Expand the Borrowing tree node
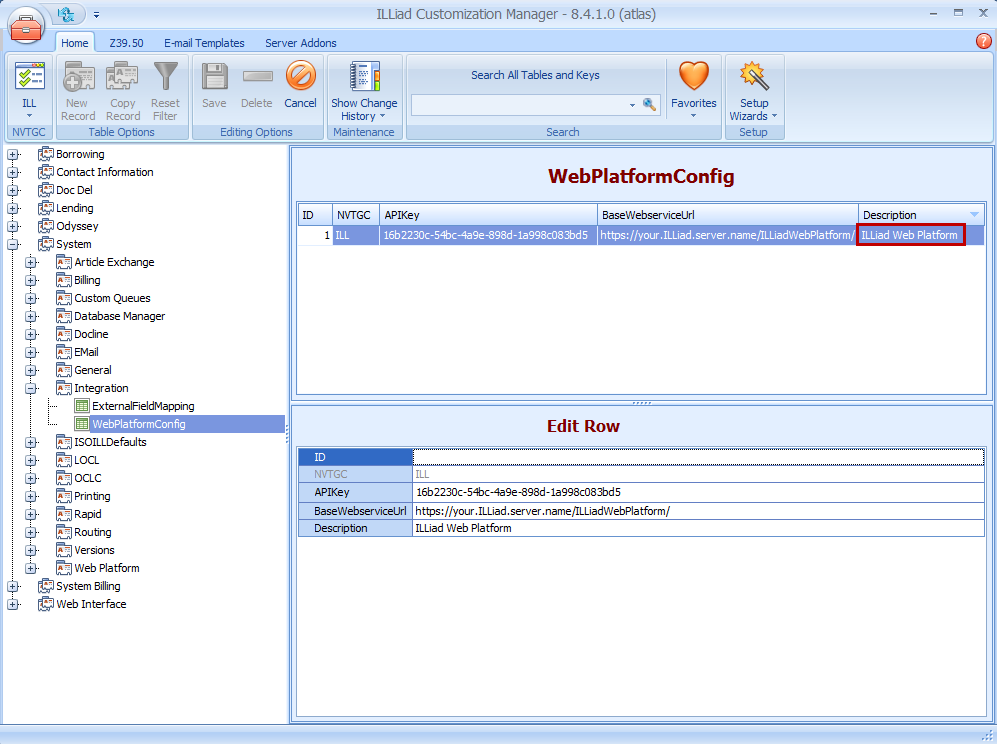The width and height of the screenshot is (997, 744). coord(13,154)
